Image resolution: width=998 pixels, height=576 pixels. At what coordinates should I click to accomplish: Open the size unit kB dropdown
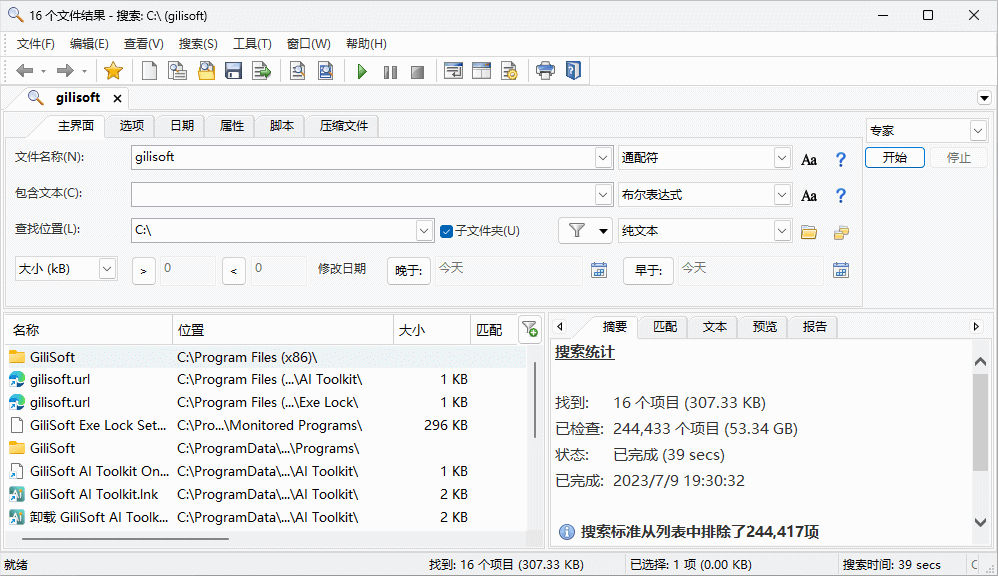tap(107, 269)
